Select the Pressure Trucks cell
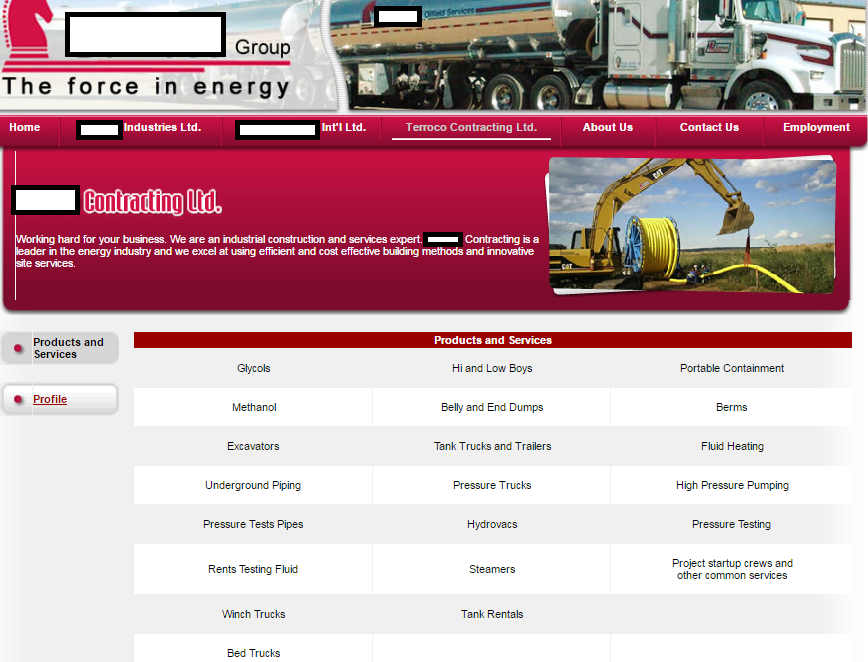The image size is (868, 662). pyautogui.click(x=492, y=485)
